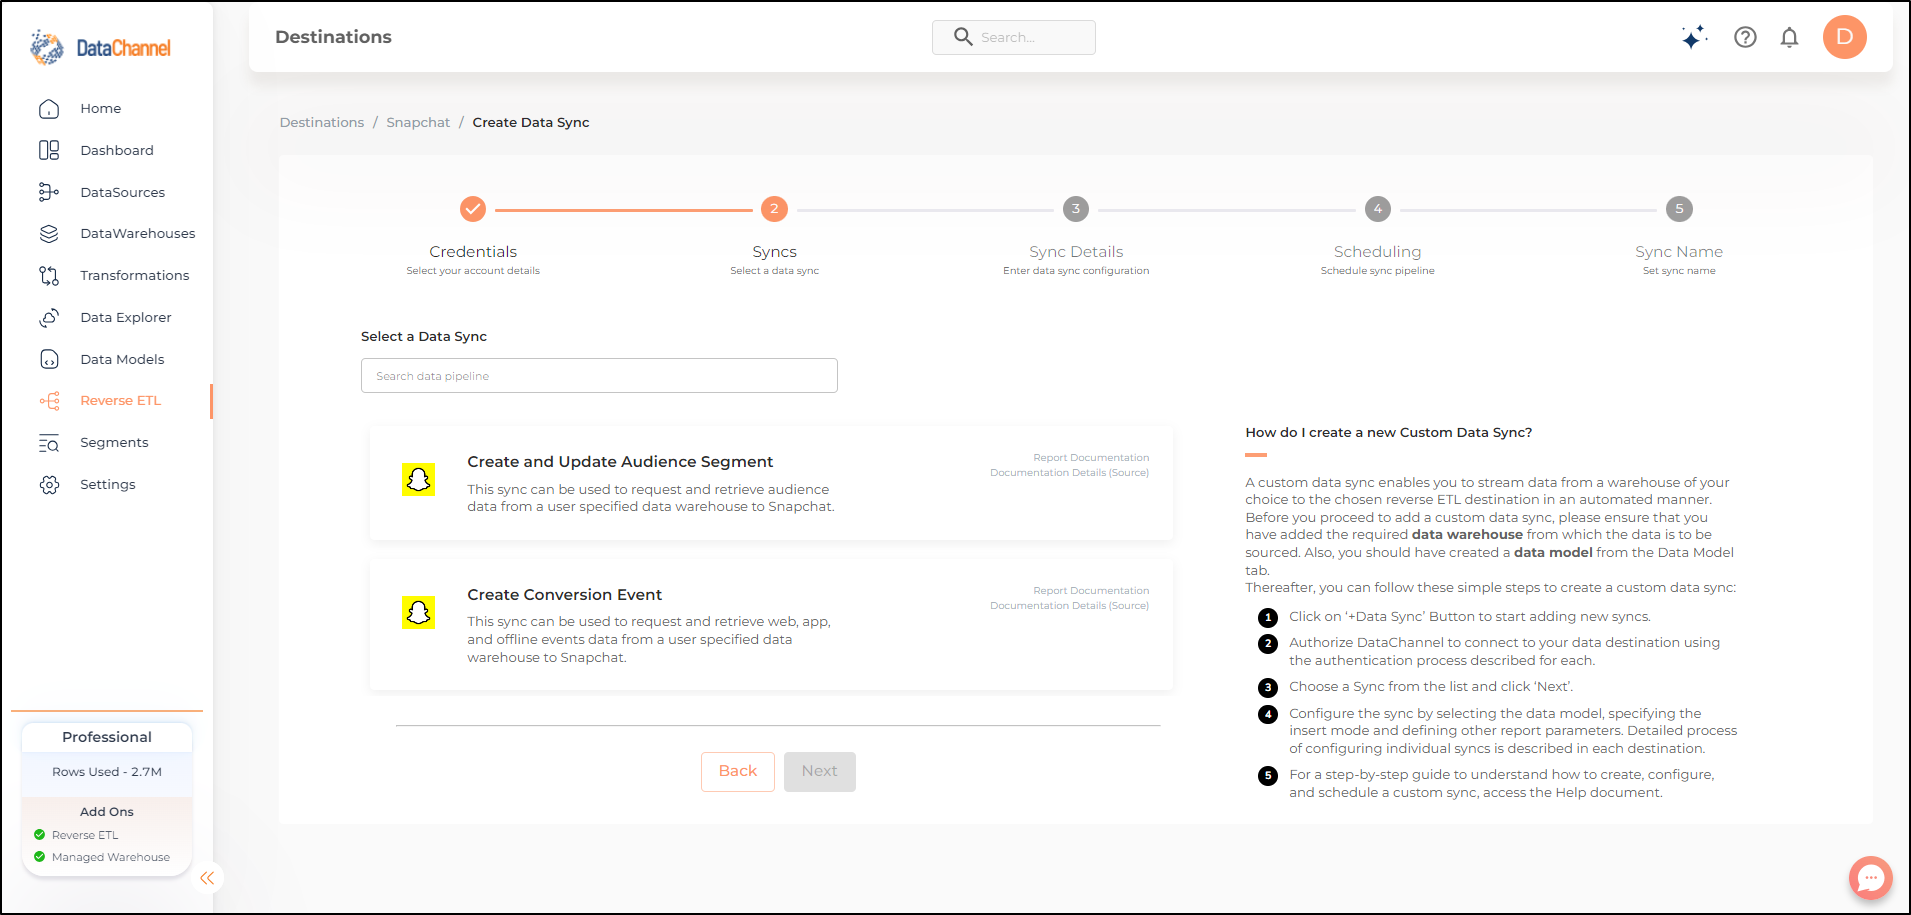
Task: Select Reverse ETL menu item
Action: pyautogui.click(x=121, y=401)
